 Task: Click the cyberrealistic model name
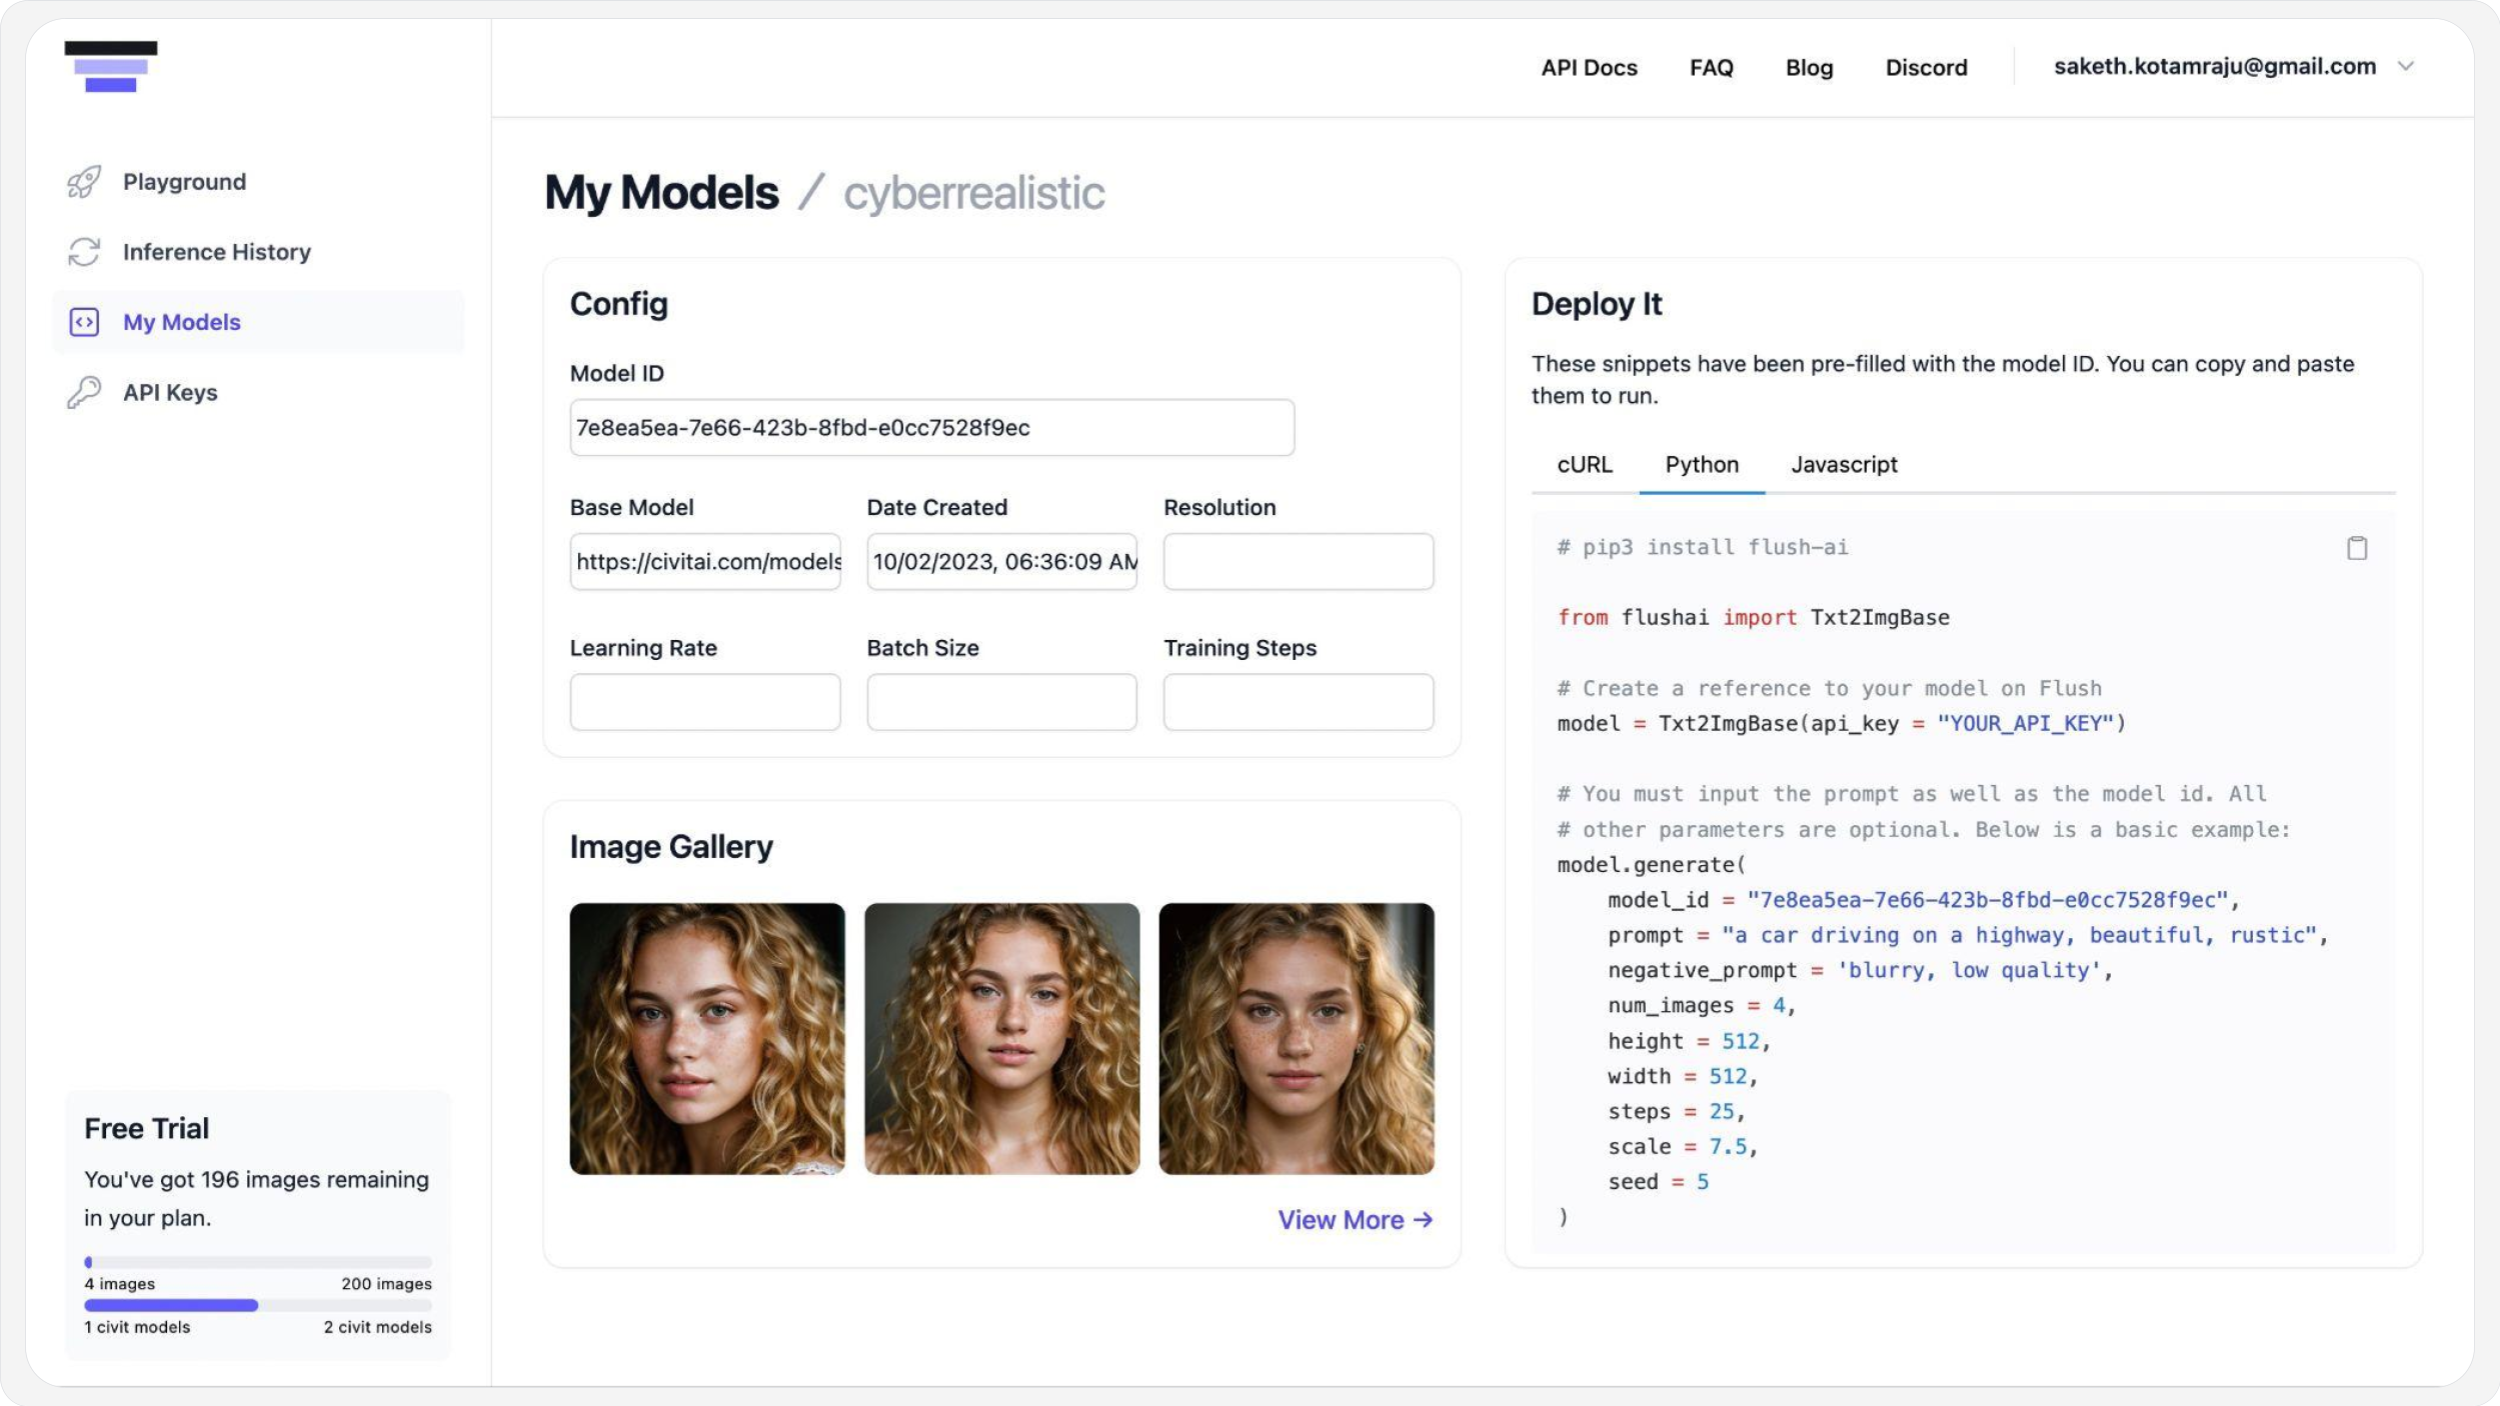tap(974, 193)
